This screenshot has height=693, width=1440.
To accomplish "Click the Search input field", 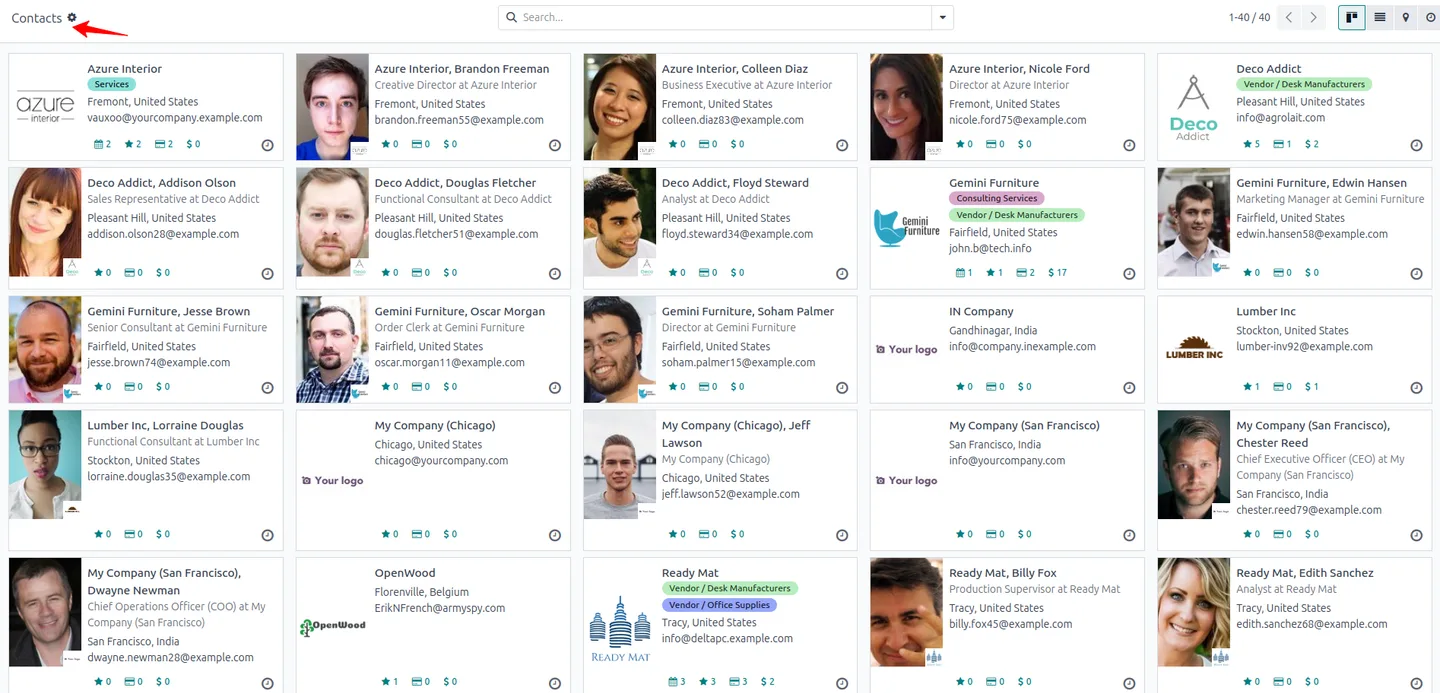I will pyautogui.click(x=724, y=17).
